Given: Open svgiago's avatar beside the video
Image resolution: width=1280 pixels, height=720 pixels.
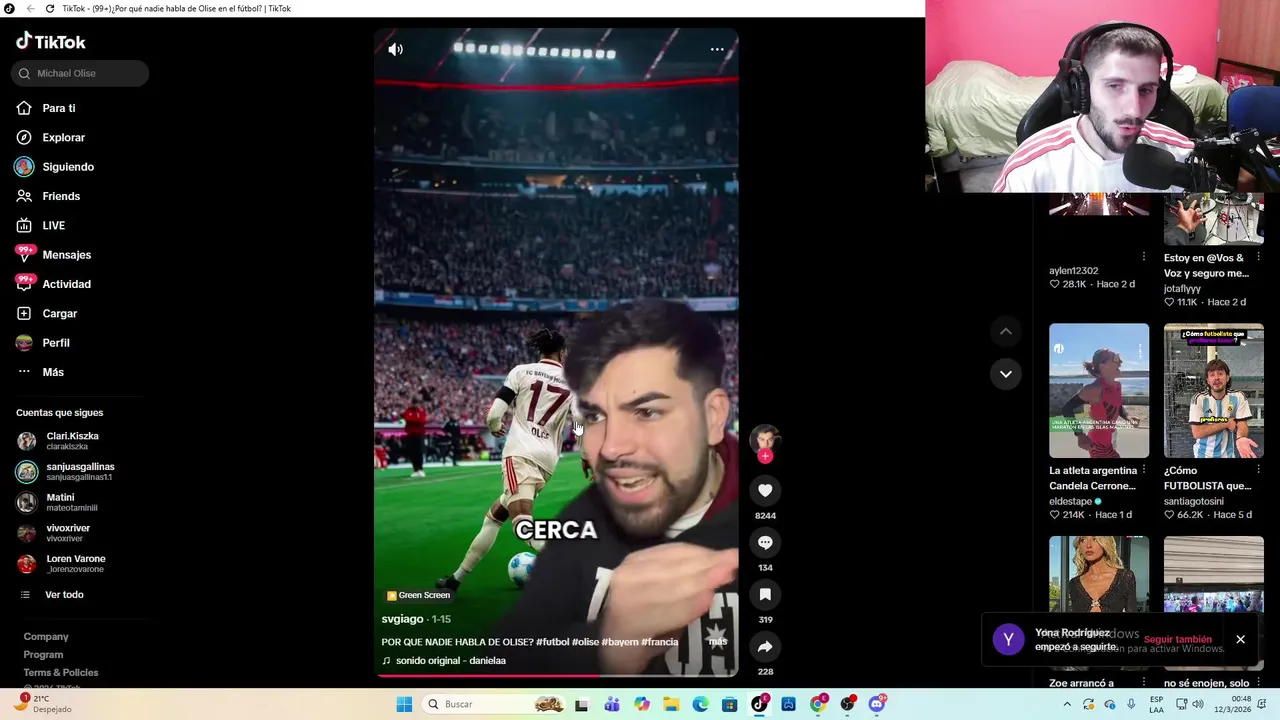Looking at the screenshot, I should tap(765, 439).
